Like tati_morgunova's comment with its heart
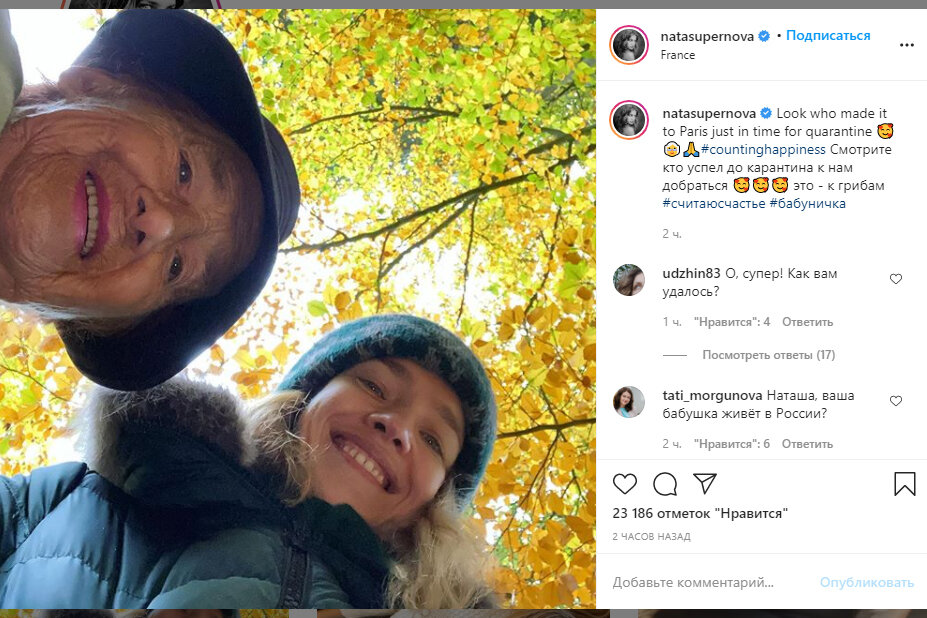This screenshot has width=927, height=618. [x=895, y=401]
